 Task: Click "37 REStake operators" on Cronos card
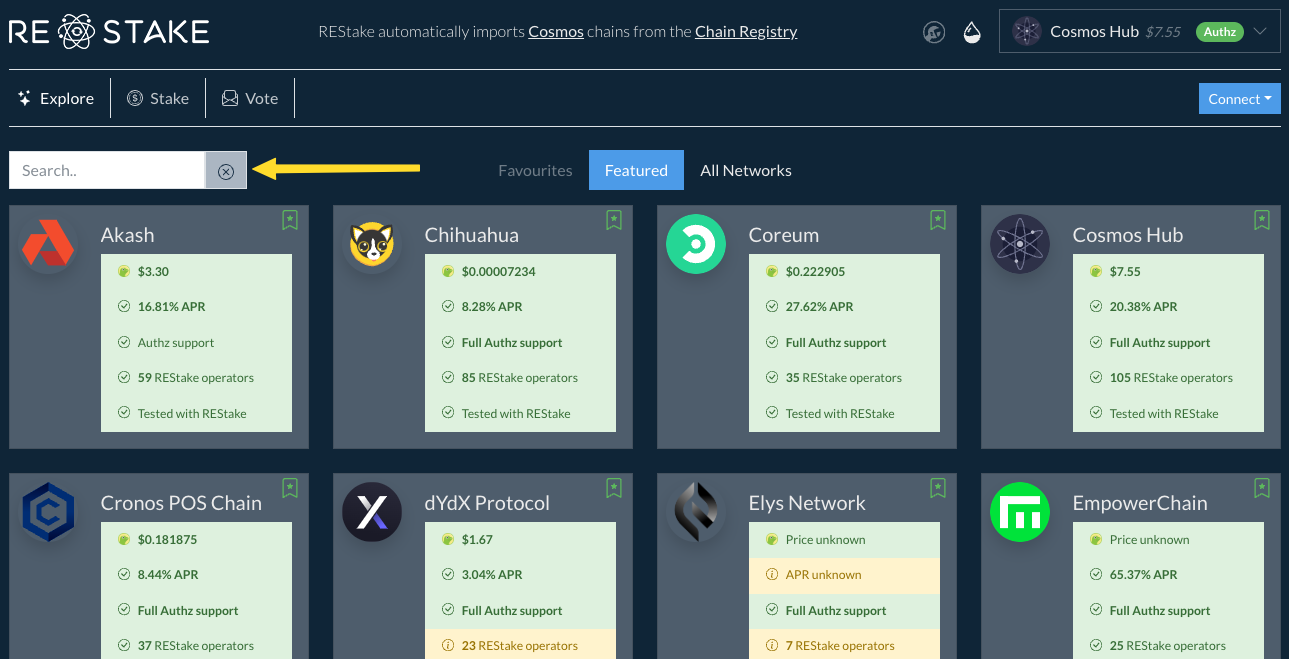click(x=196, y=646)
